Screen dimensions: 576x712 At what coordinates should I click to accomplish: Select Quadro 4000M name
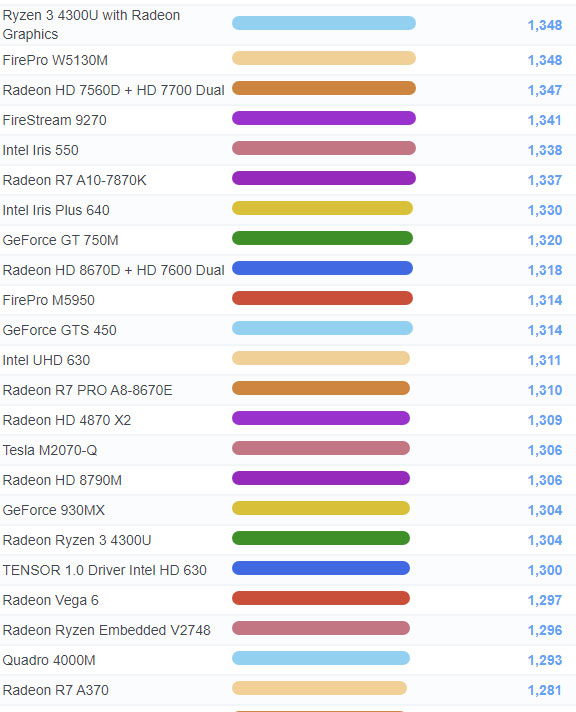(49, 659)
